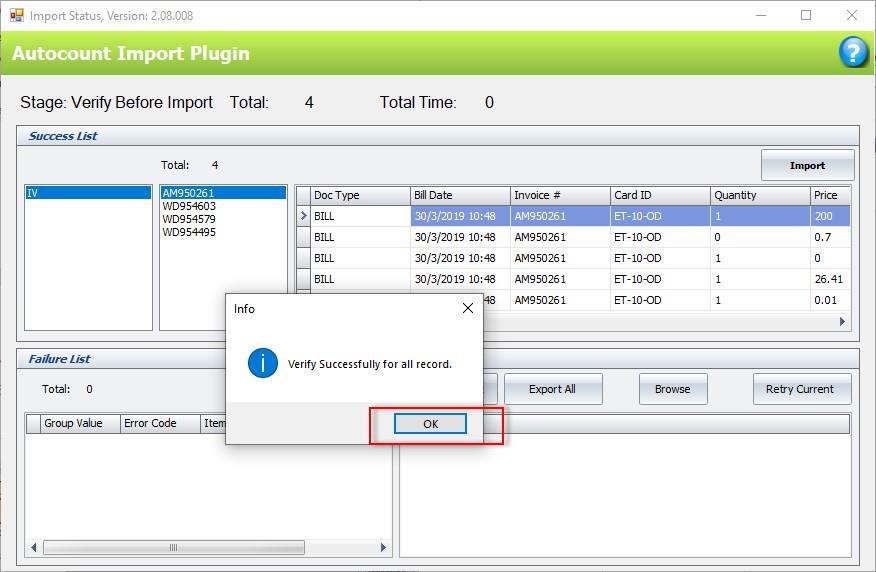Viewport: 876px width, 572px height.
Task: Sort by the Doc Type column header
Action: point(360,195)
